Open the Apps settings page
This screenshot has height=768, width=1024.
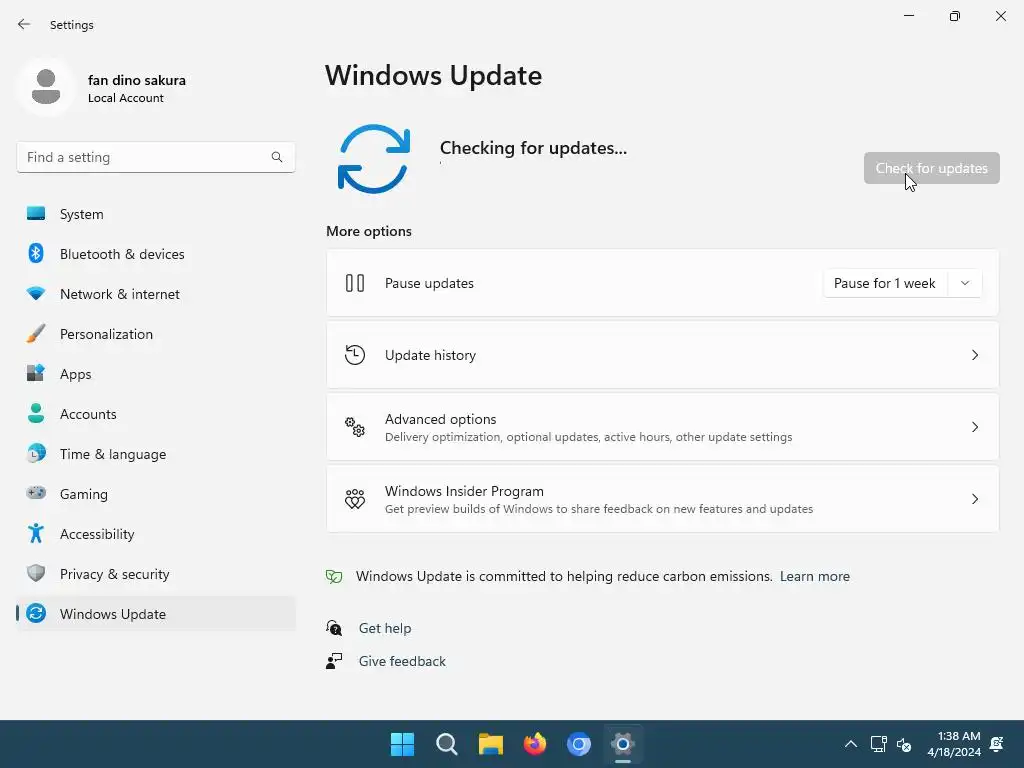click(156, 374)
